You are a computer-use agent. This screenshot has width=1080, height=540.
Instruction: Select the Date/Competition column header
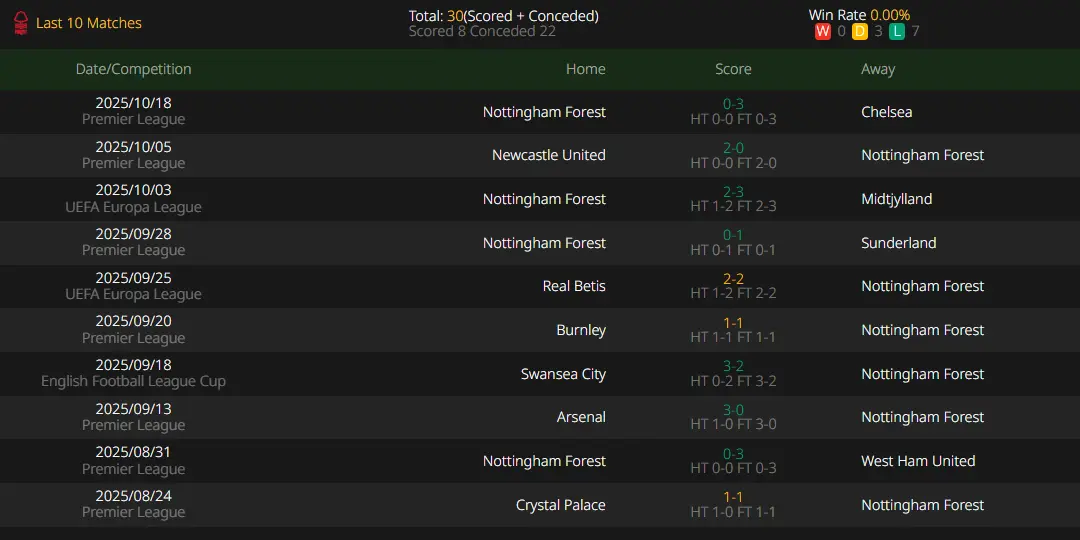(x=134, y=69)
